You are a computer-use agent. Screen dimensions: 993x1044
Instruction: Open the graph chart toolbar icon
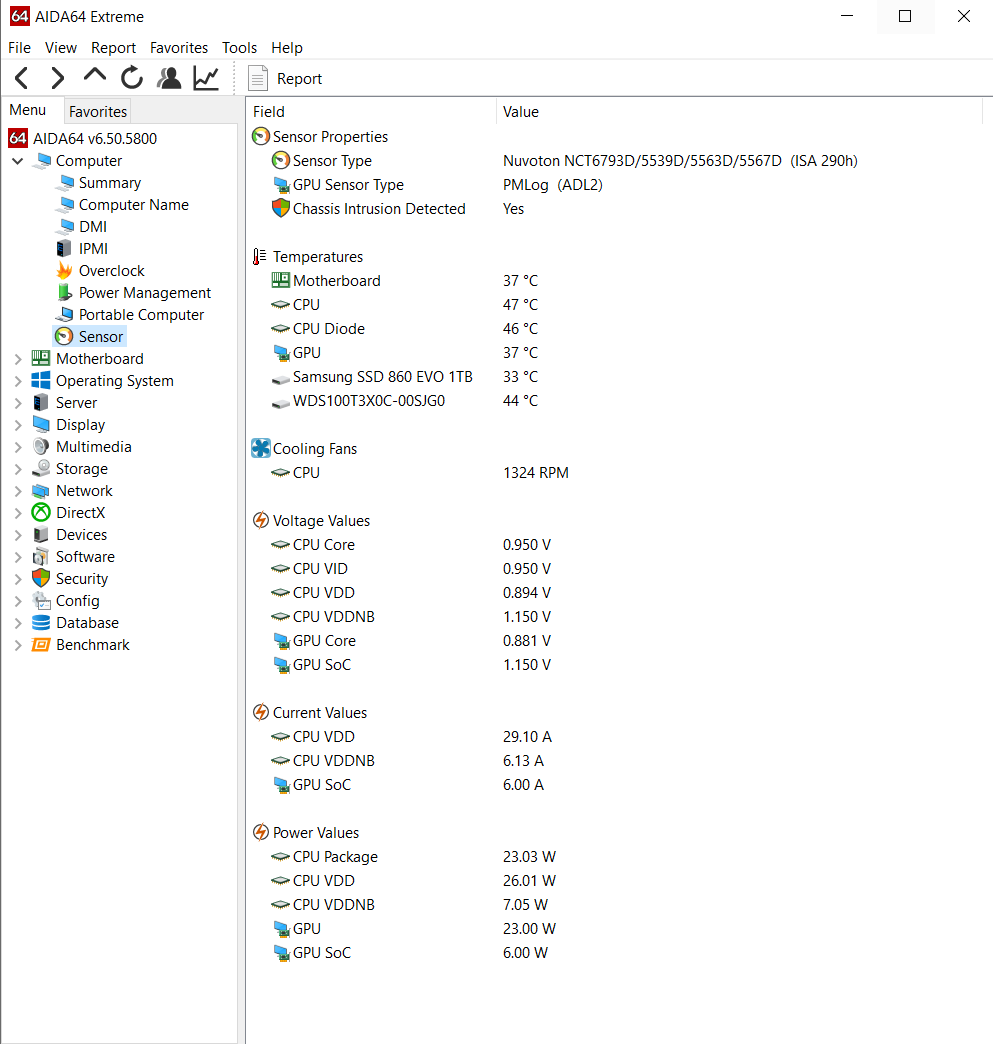[x=206, y=78]
